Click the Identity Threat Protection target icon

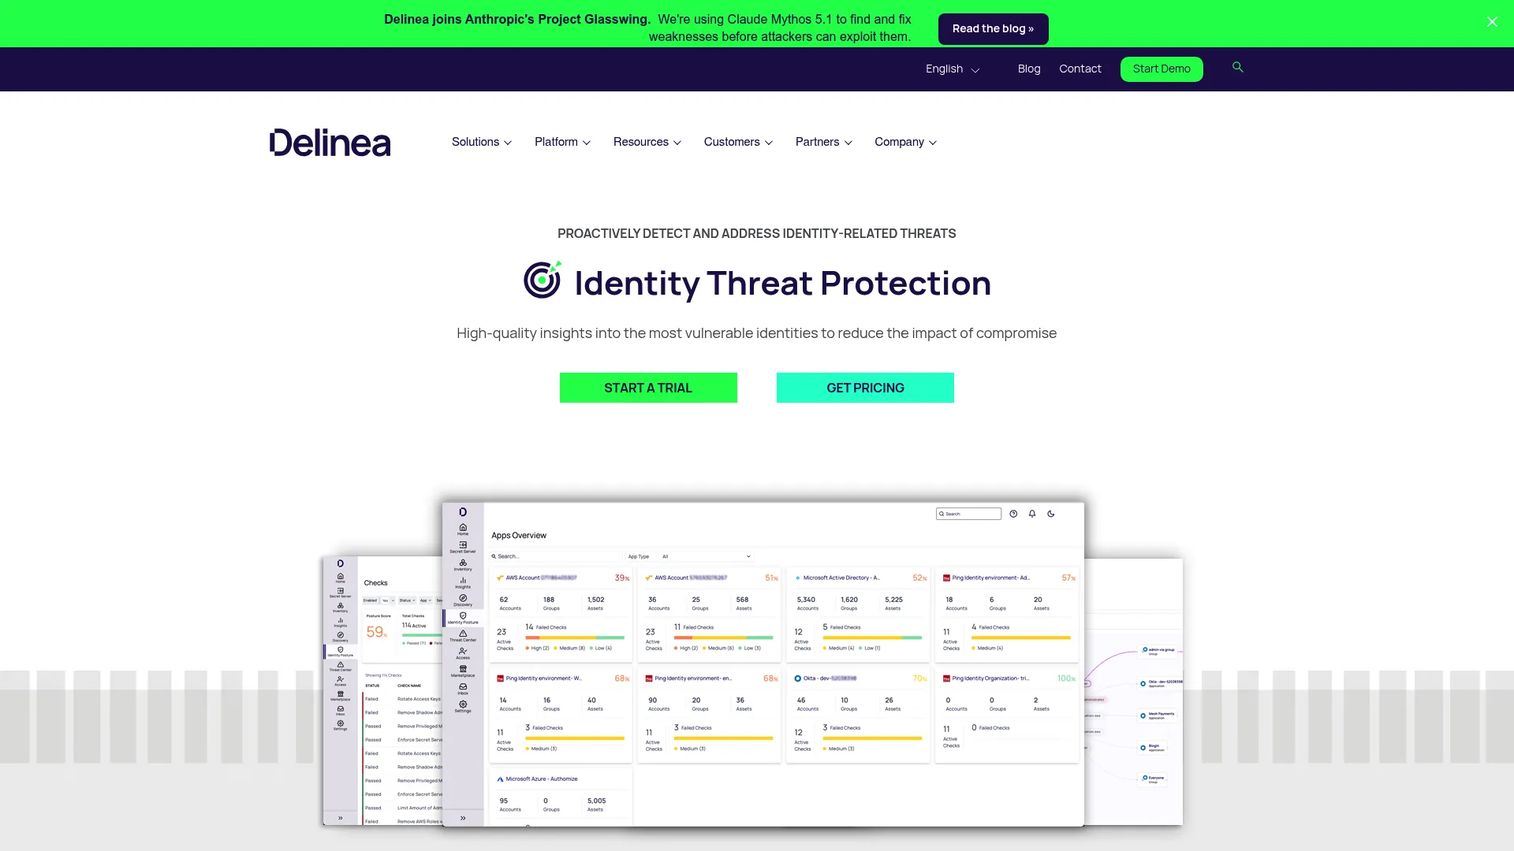pyautogui.click(x=542, y=281)
